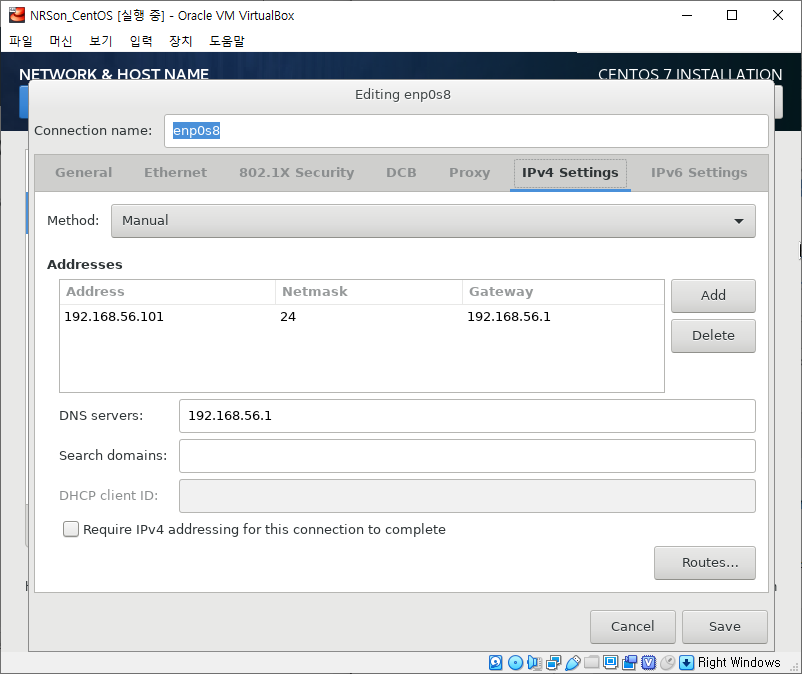
Task: Maximize the VirtualBox window
Action: 732,15
